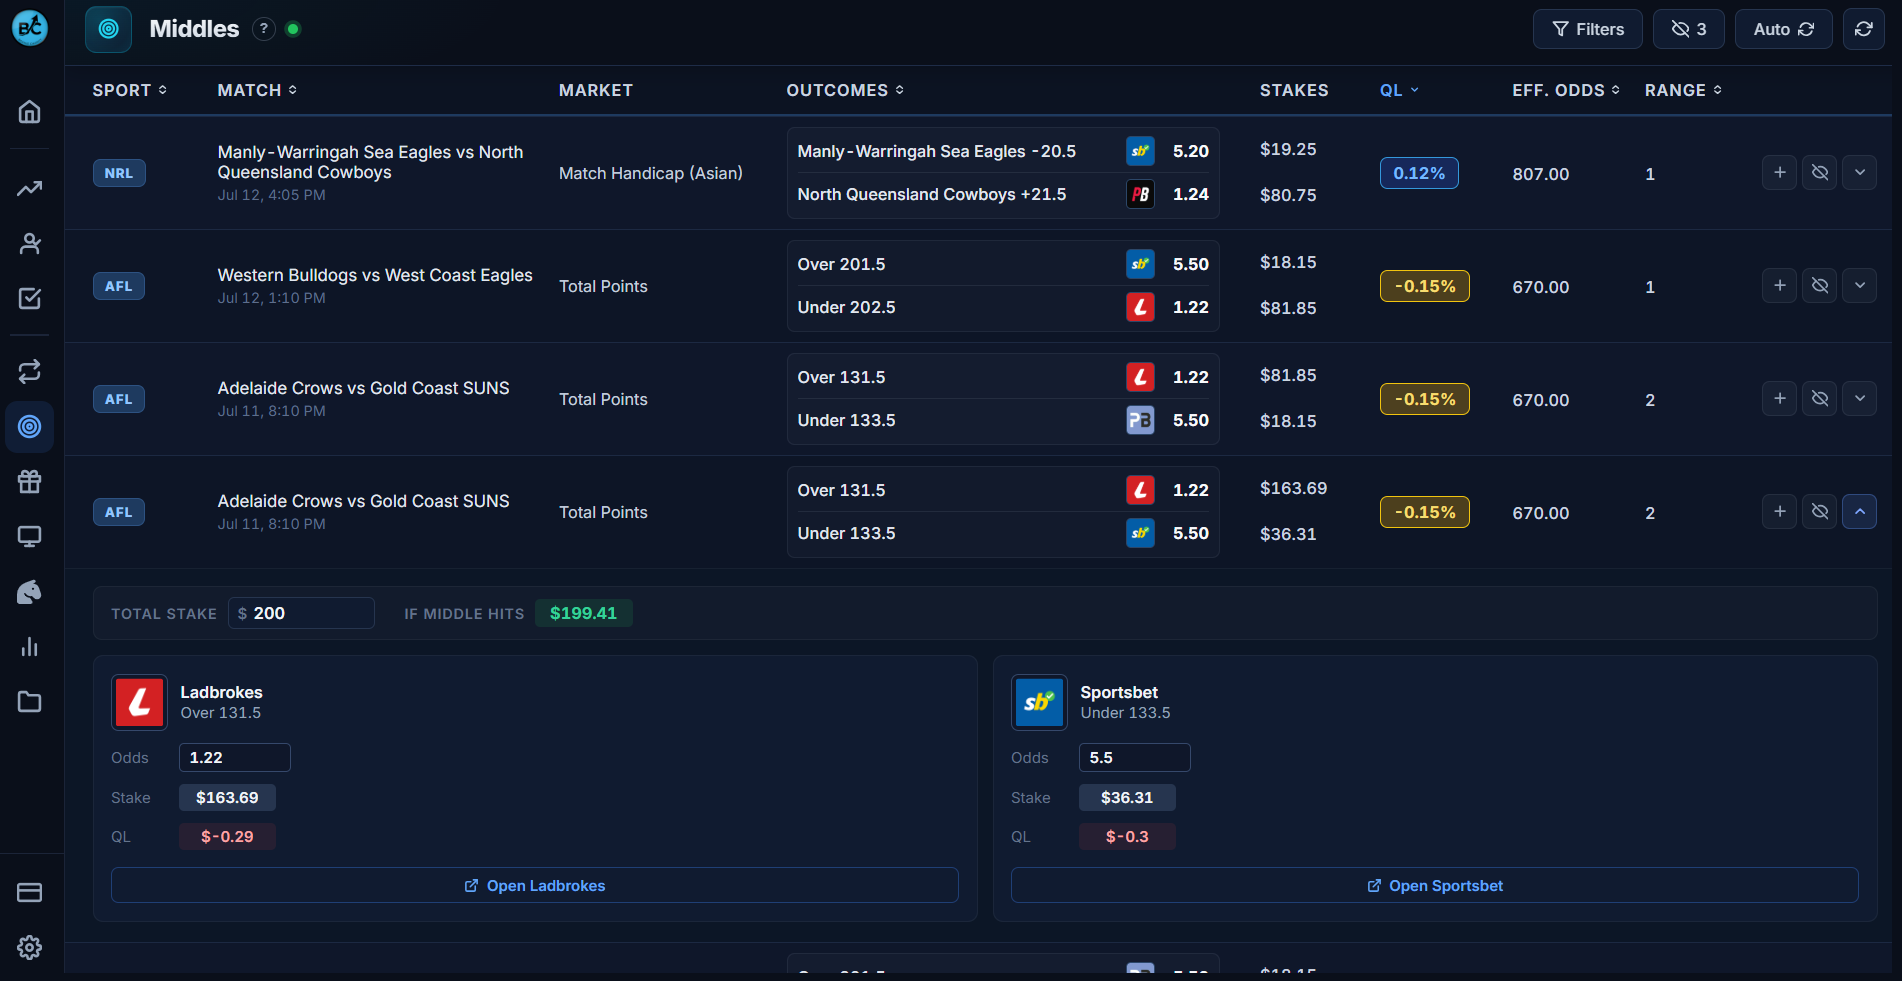The image size is (1902, 981).
Task: Edit the Sportsbet odds field 5.5
Action: click(1135, 757)
